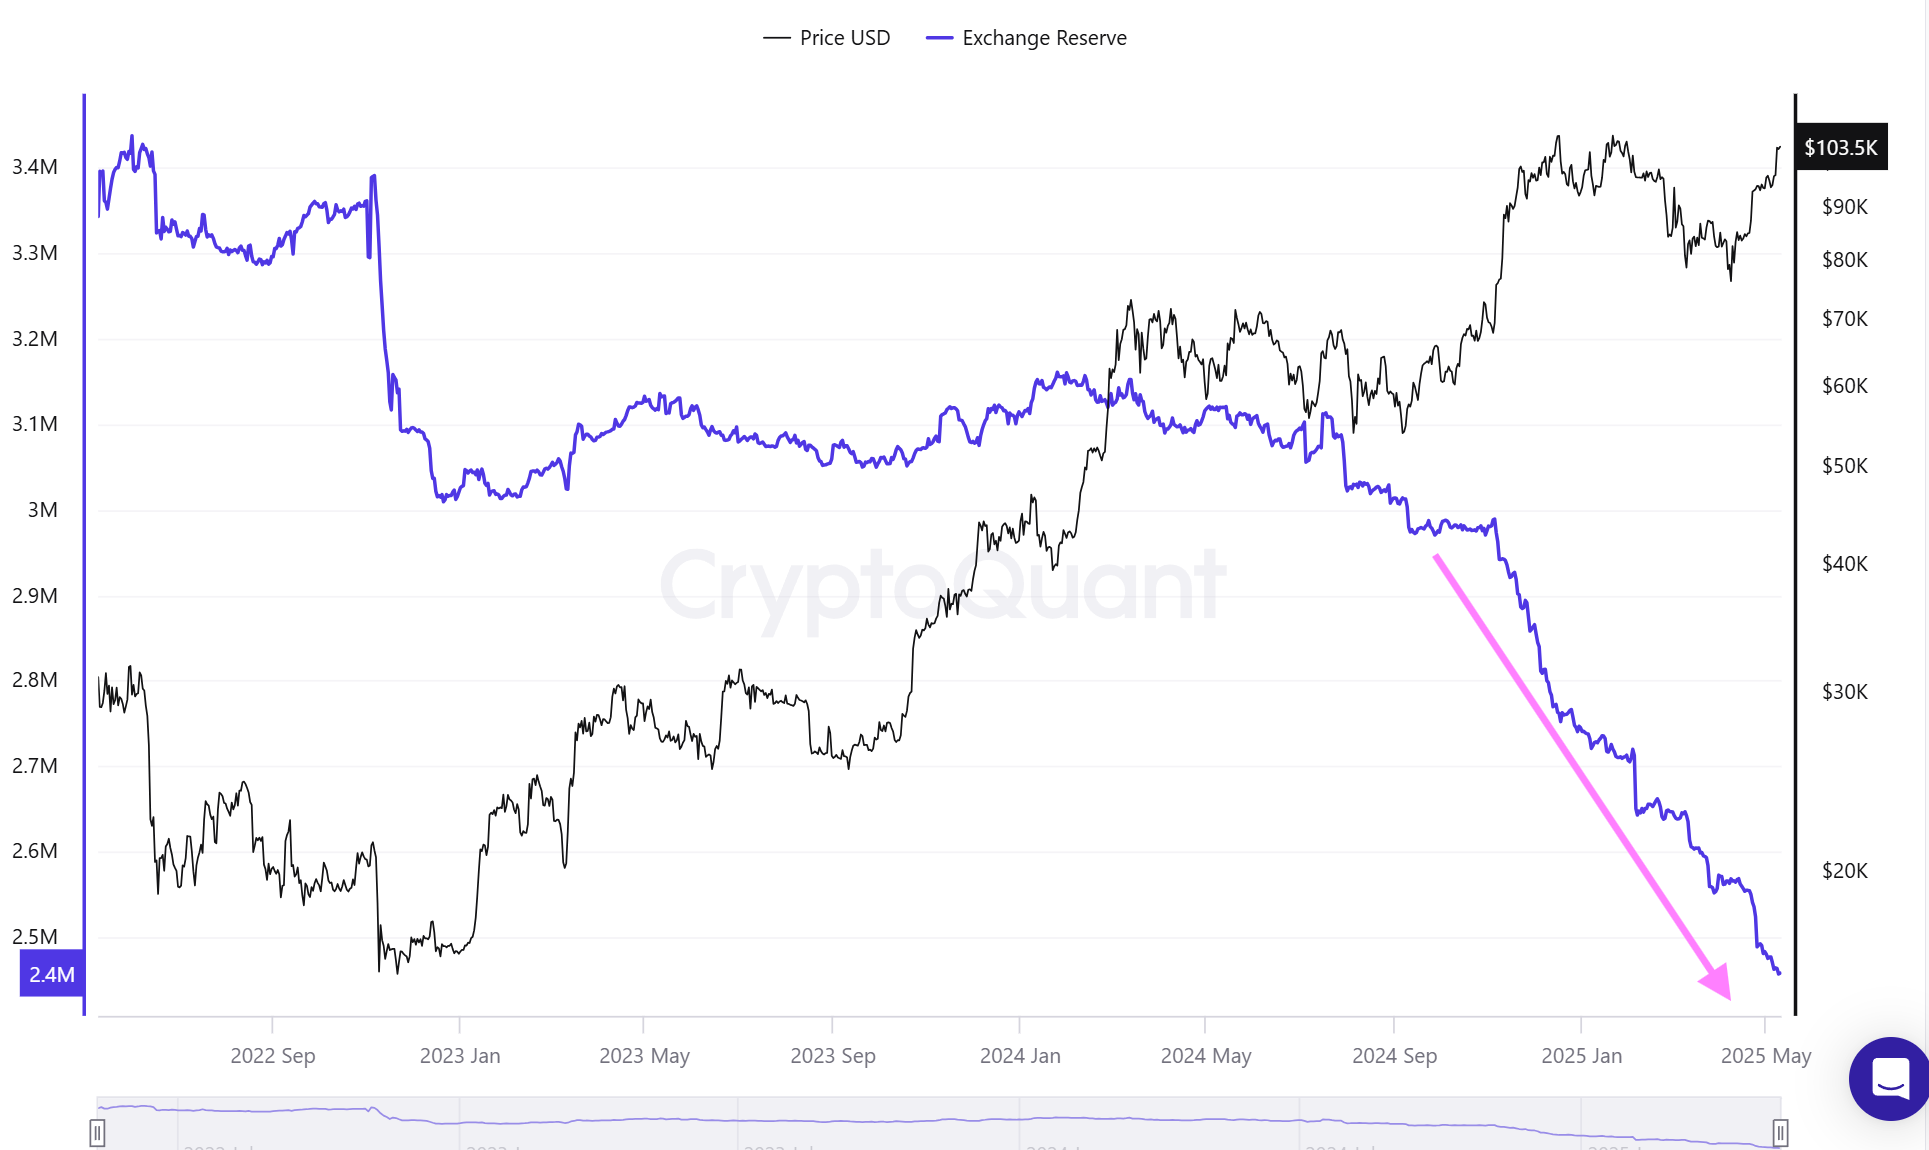The image size is (1929, 1150).
Task: Click the 3.4M reserve axis label
Action: coord(35,167)
